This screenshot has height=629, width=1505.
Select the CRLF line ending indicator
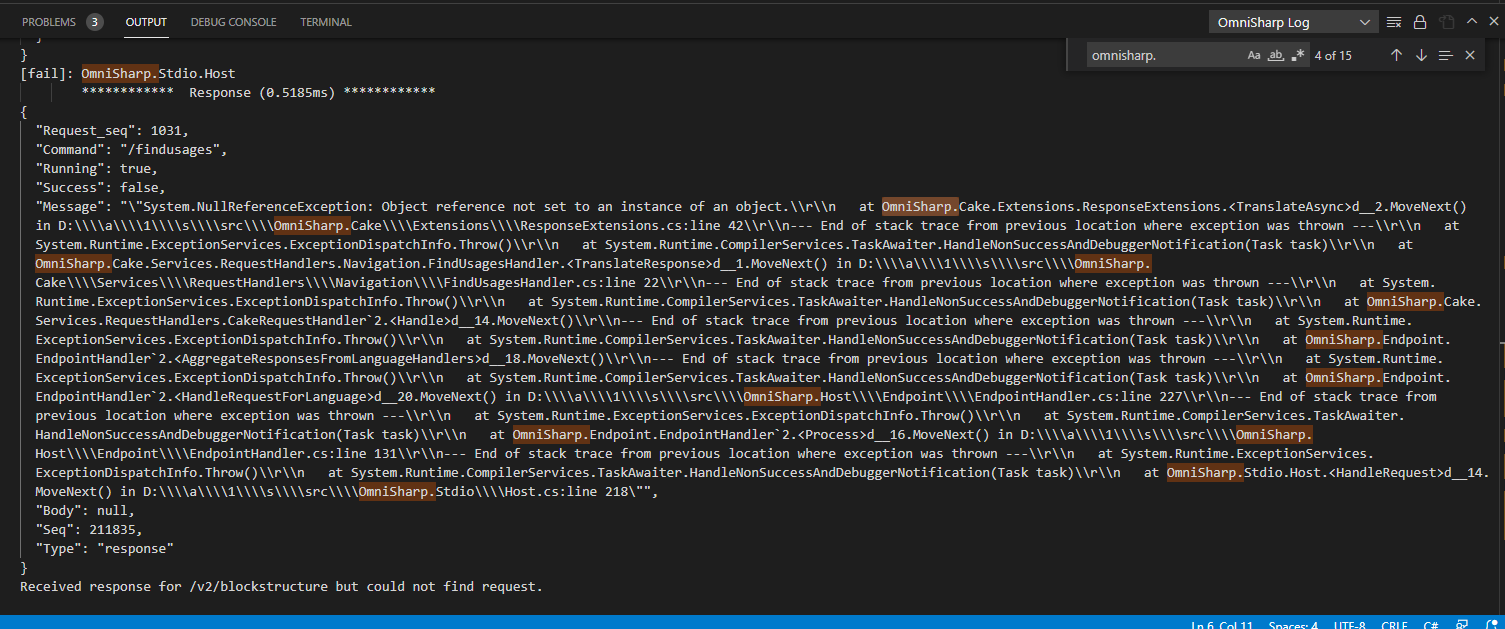(1394, 624)
